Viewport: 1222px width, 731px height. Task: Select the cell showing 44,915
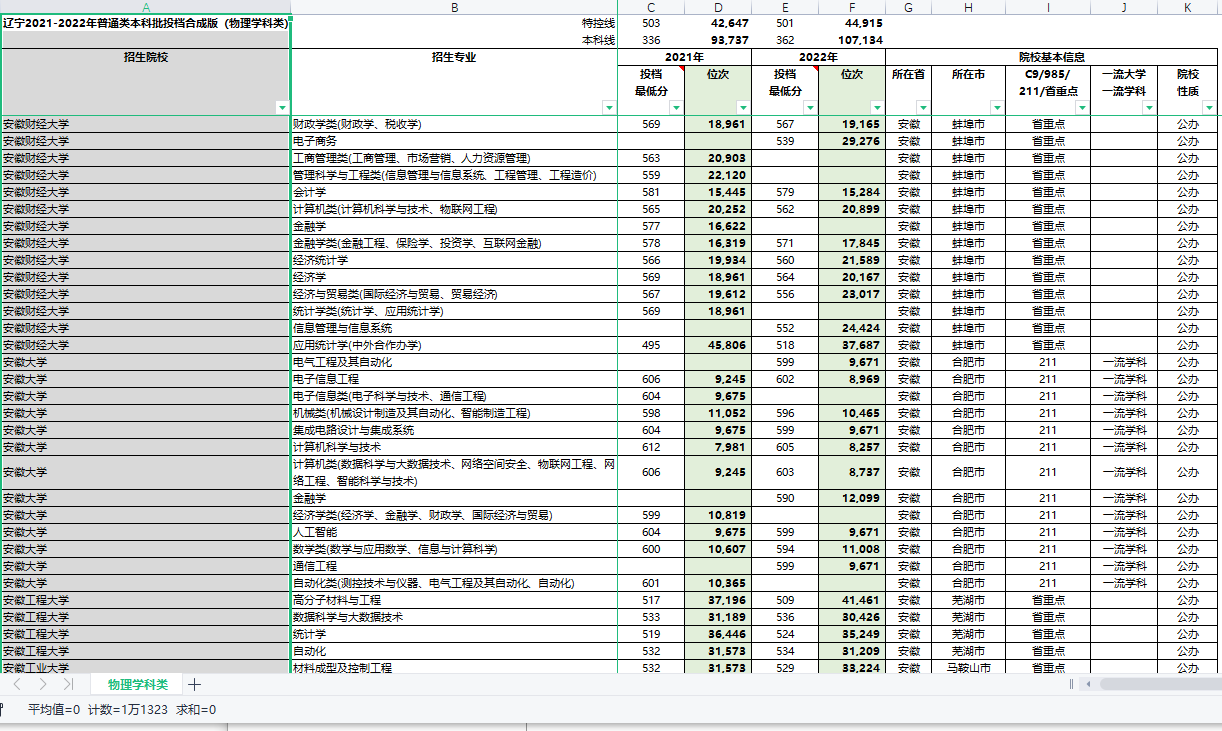point(852,23)
